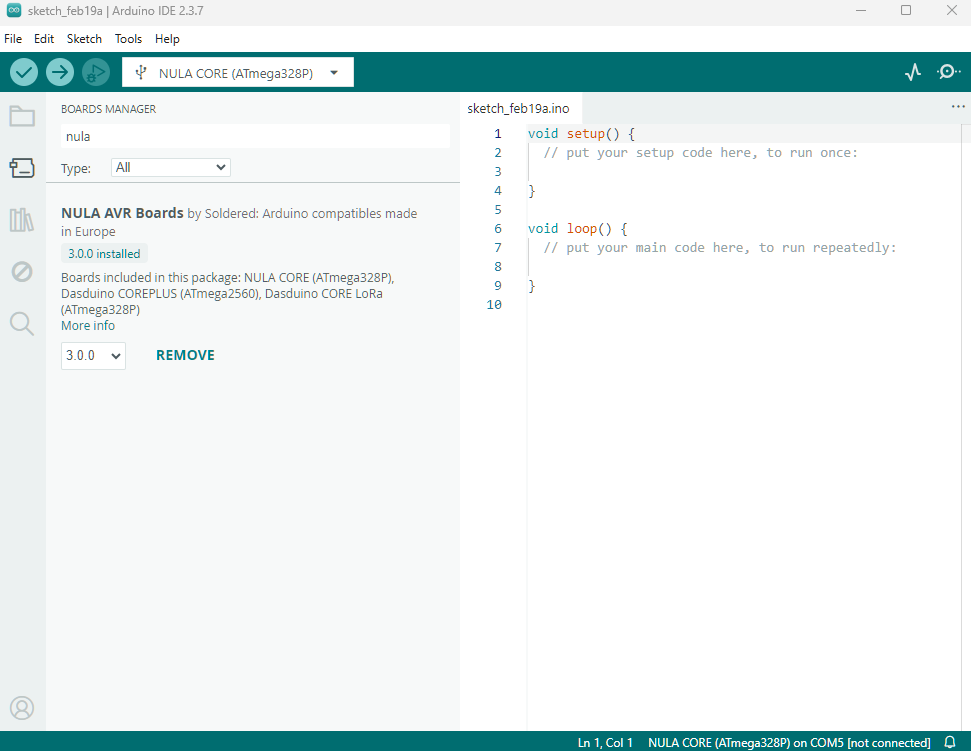Open the NULA CORE board selector dropdown
This screenshot has width=971, height=751.
coord(238,72)
